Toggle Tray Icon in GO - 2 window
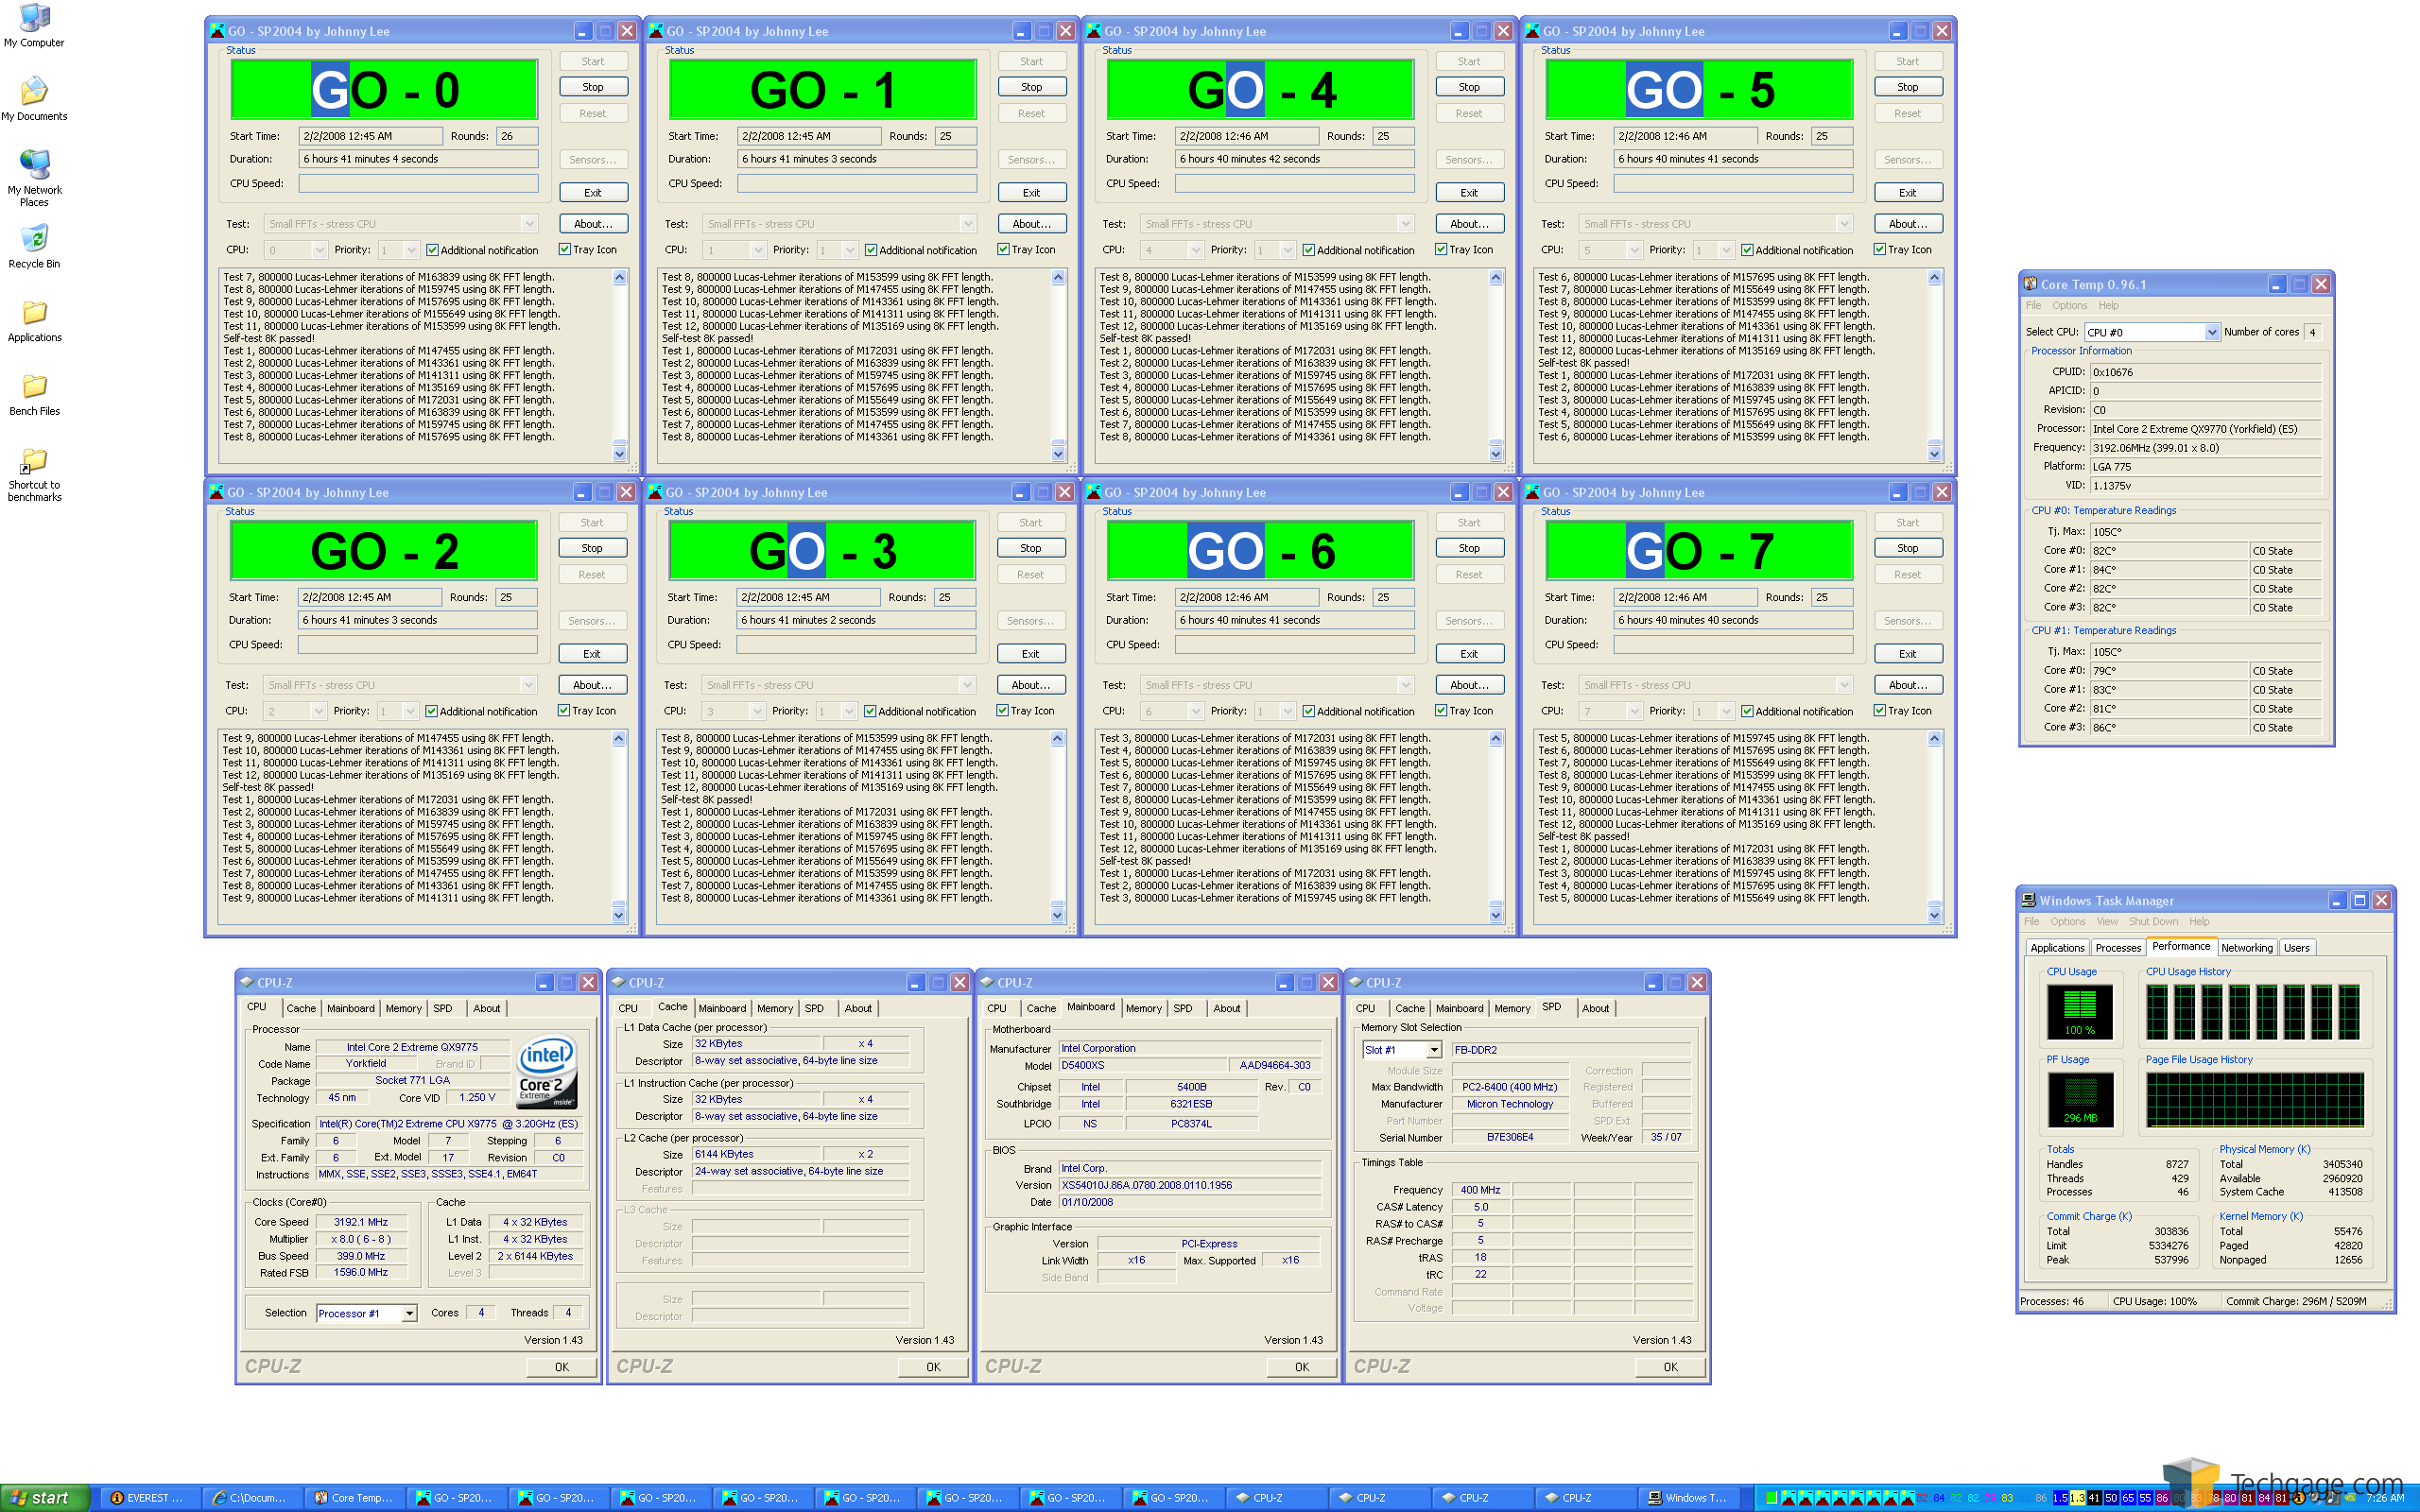Screen dimensions: 2420x1512 (x=587, y=711)
